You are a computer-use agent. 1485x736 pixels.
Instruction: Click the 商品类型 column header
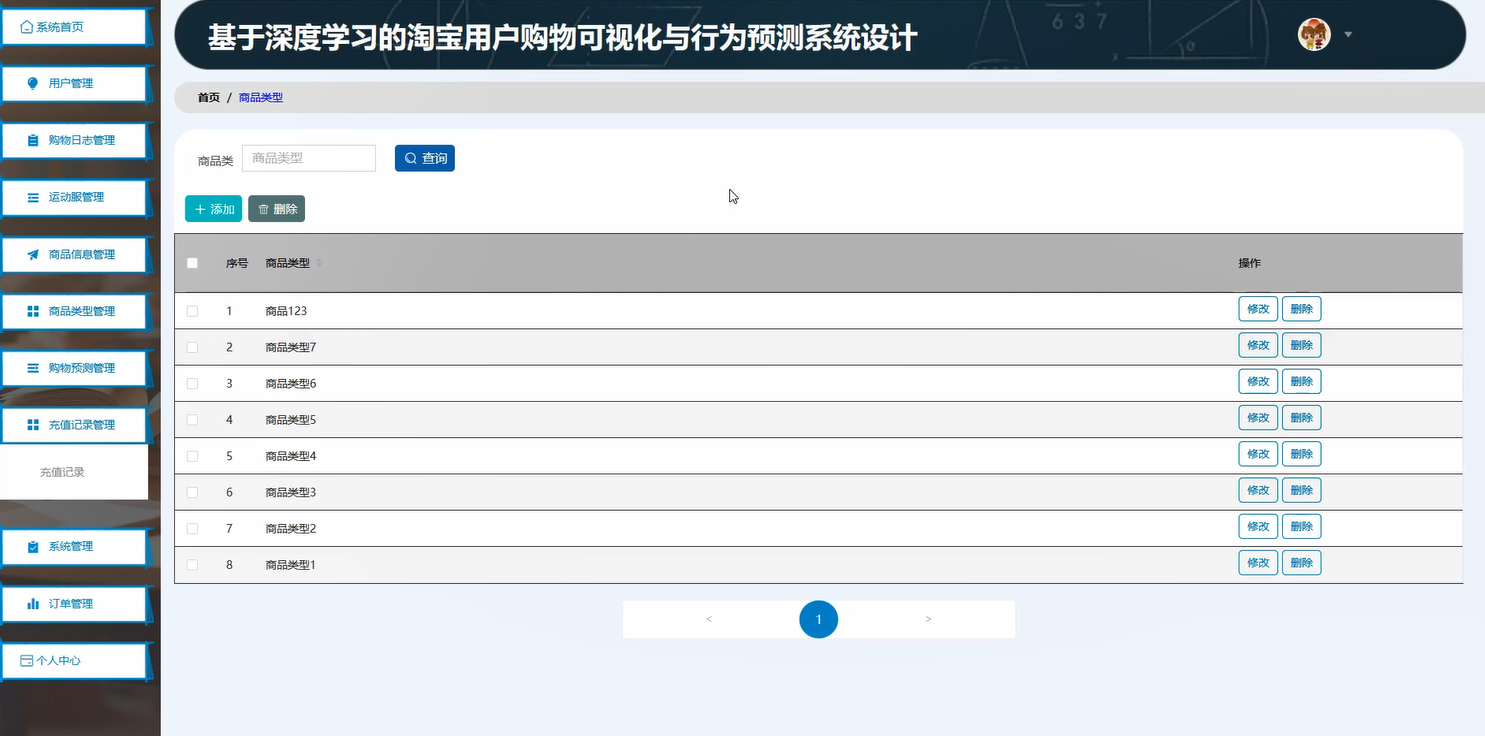tap(287, 263)
